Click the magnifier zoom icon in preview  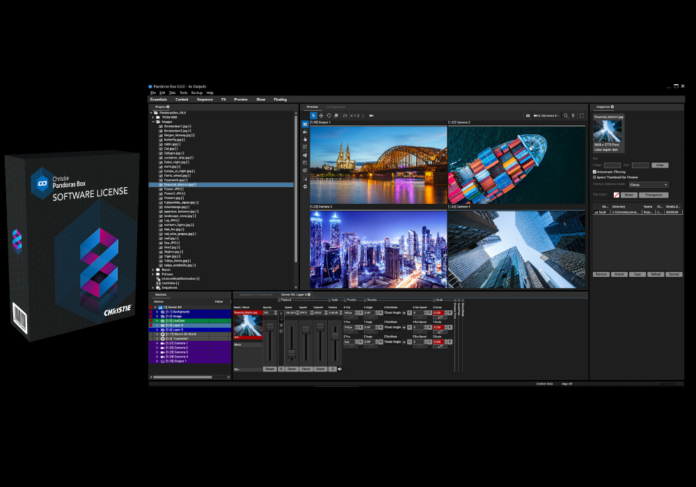pyautogui.click(x=566, y=115)
